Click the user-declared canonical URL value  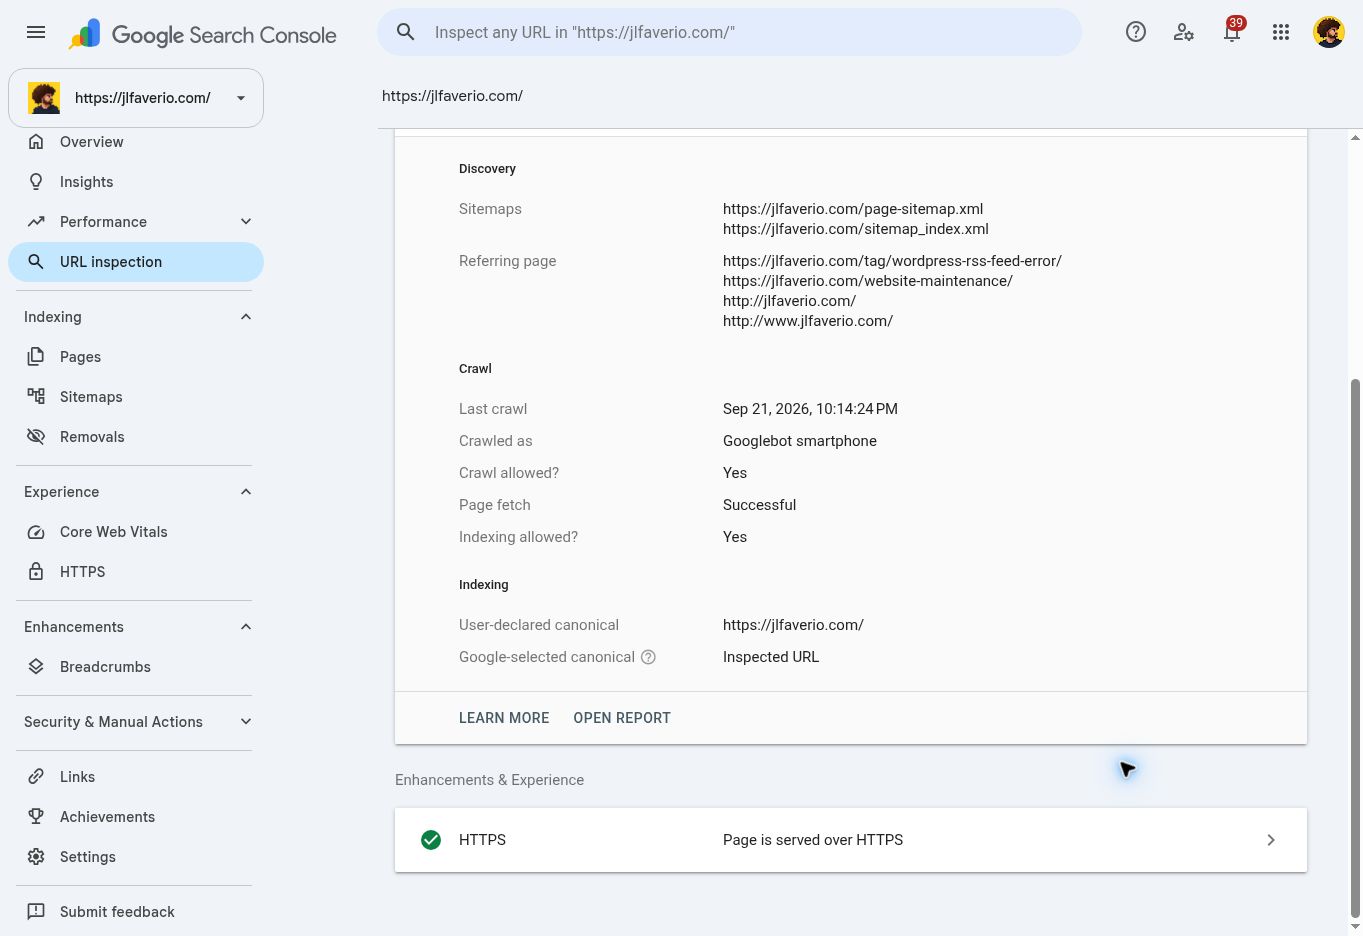[793, 625]
